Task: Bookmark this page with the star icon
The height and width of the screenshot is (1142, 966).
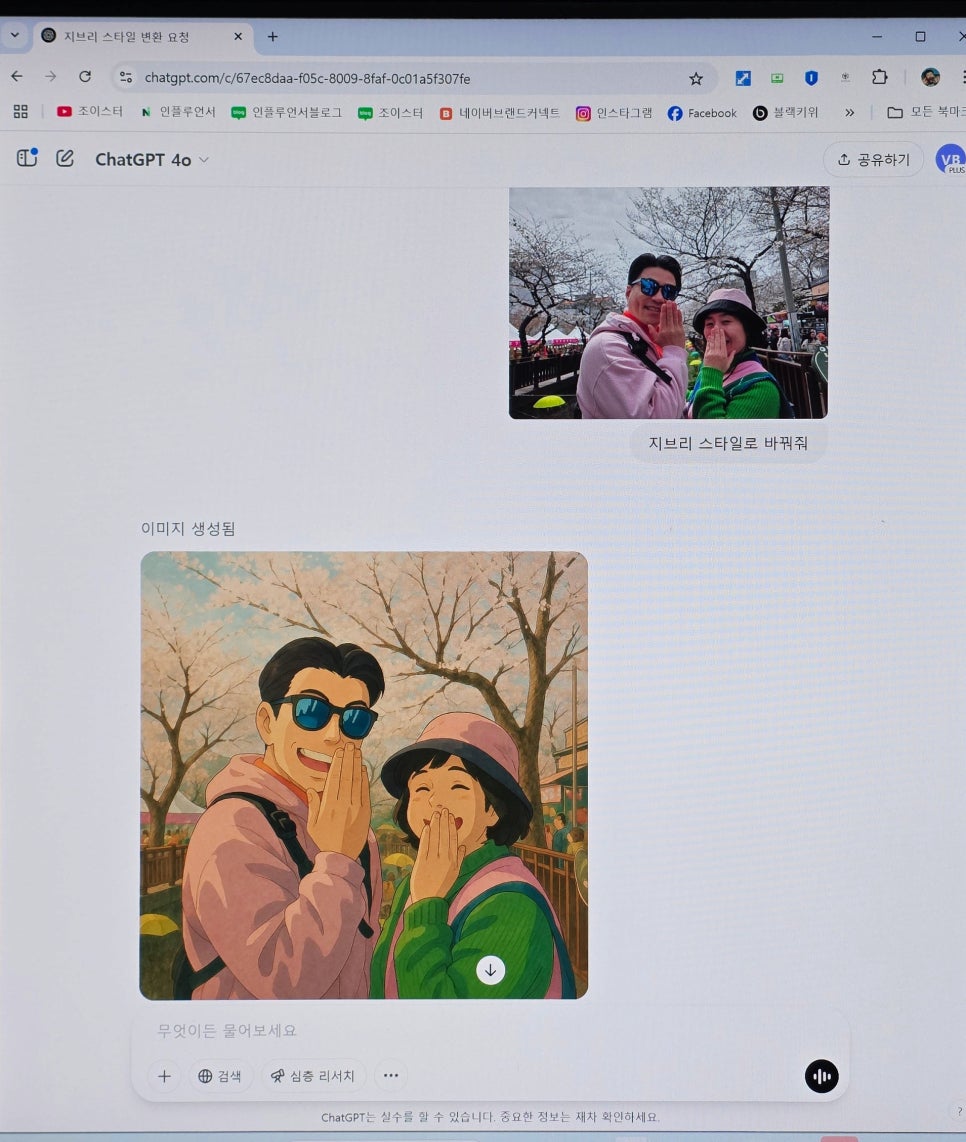Action: (x=696, y=79)
